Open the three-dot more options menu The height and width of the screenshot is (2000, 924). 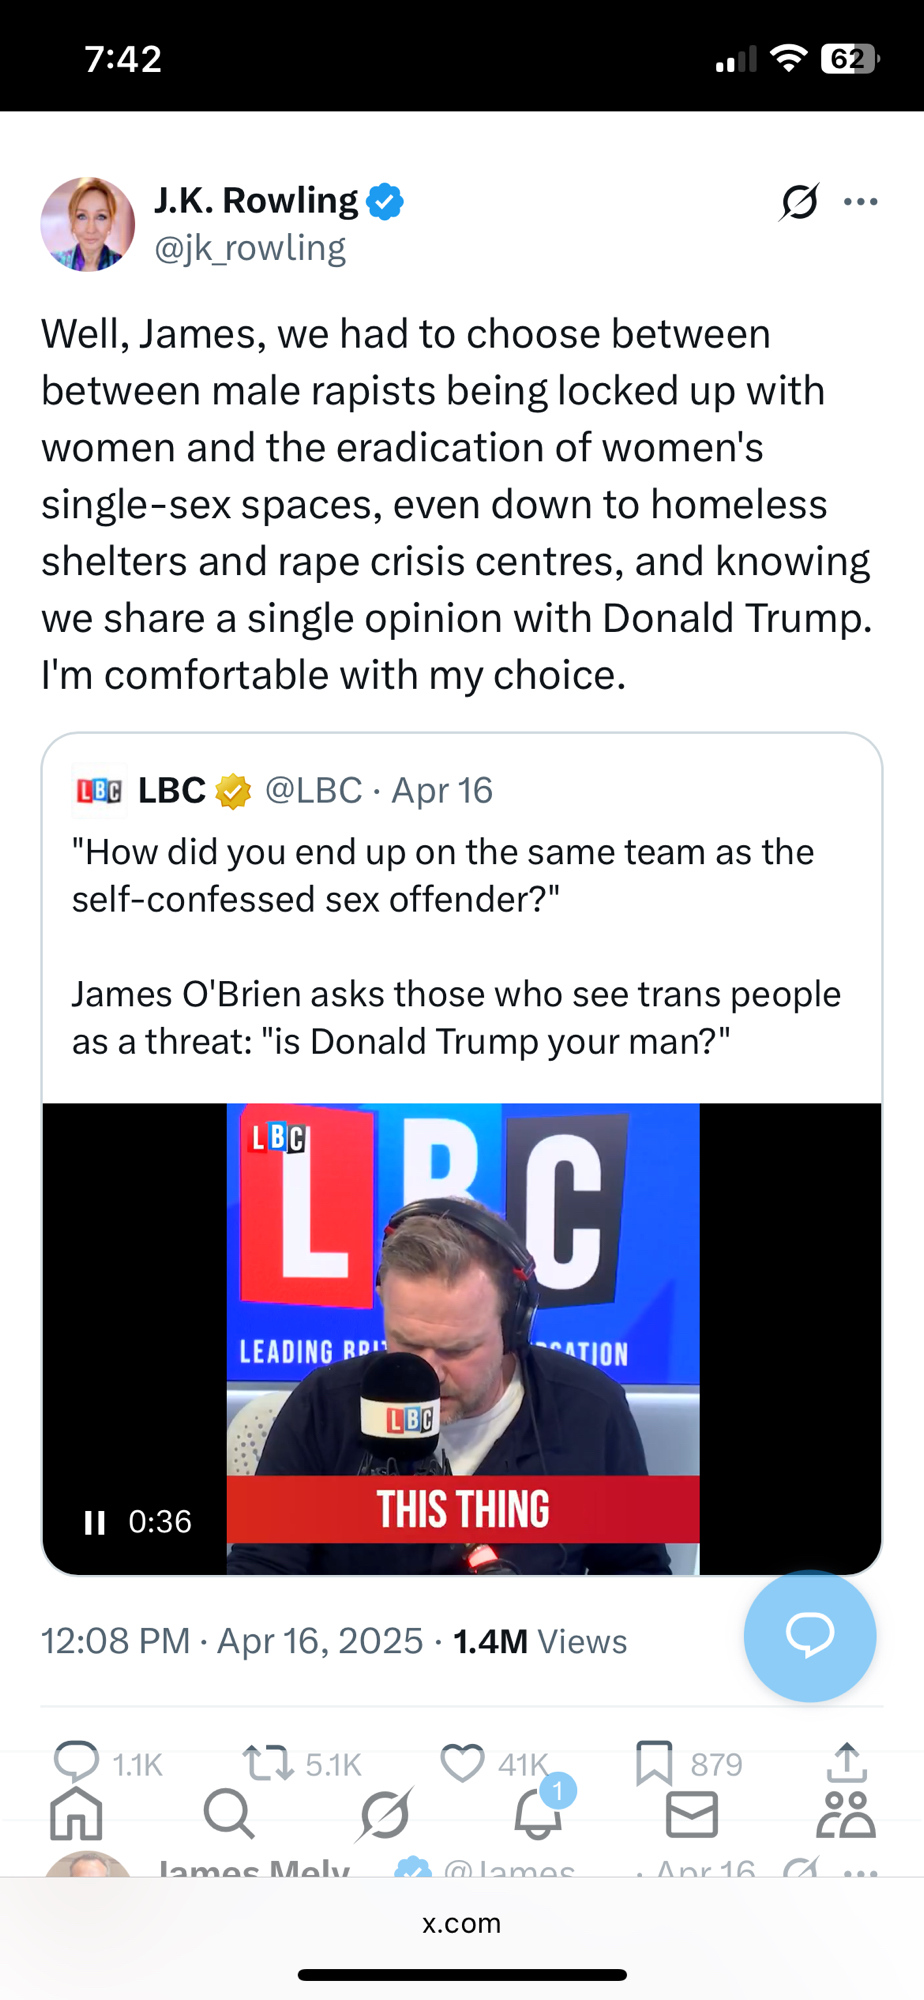[860, 202]
